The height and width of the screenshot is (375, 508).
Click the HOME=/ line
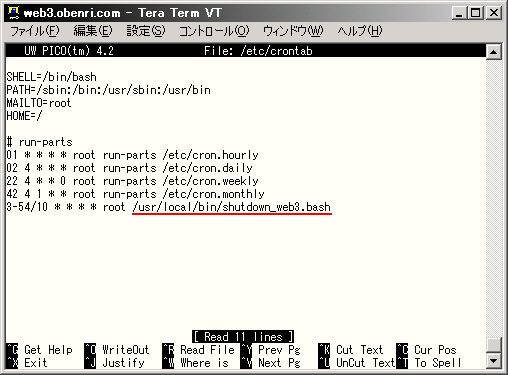tap(24, 116)
